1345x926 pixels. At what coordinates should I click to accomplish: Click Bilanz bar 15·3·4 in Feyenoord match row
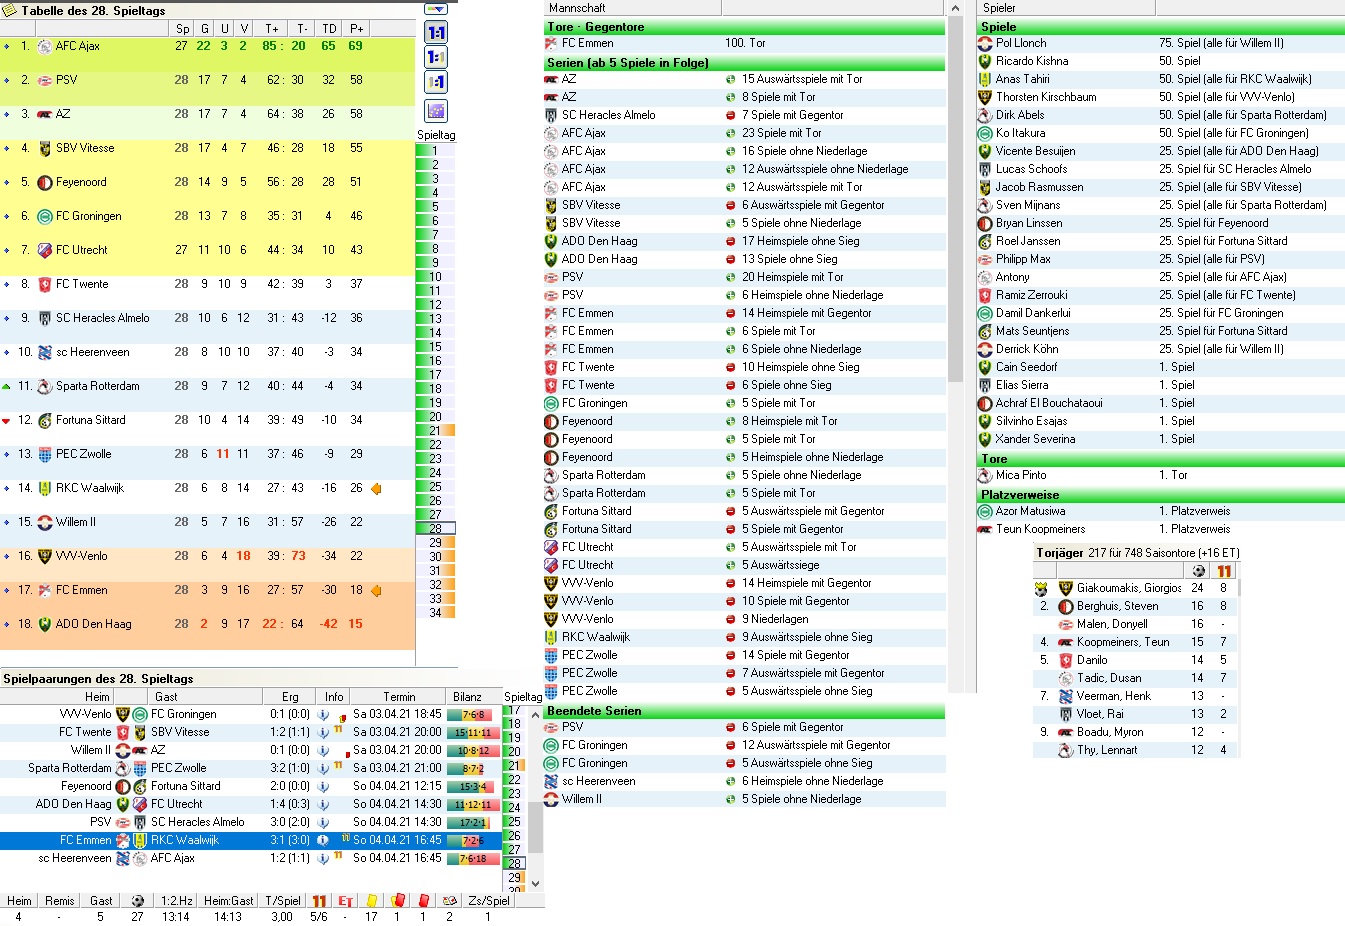point(473,786)
